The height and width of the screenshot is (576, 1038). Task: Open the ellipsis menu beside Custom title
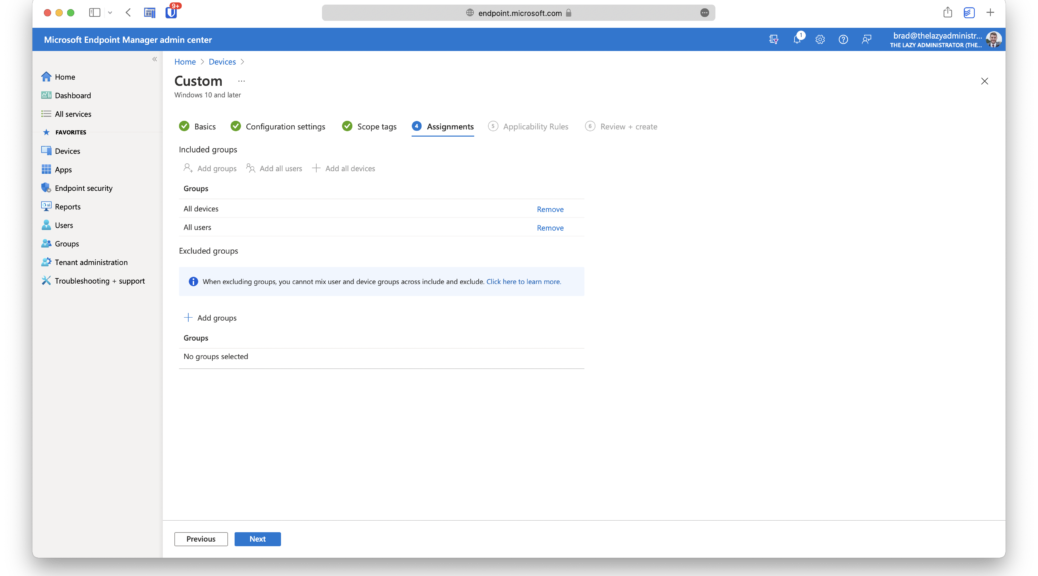tap(242, 81)
